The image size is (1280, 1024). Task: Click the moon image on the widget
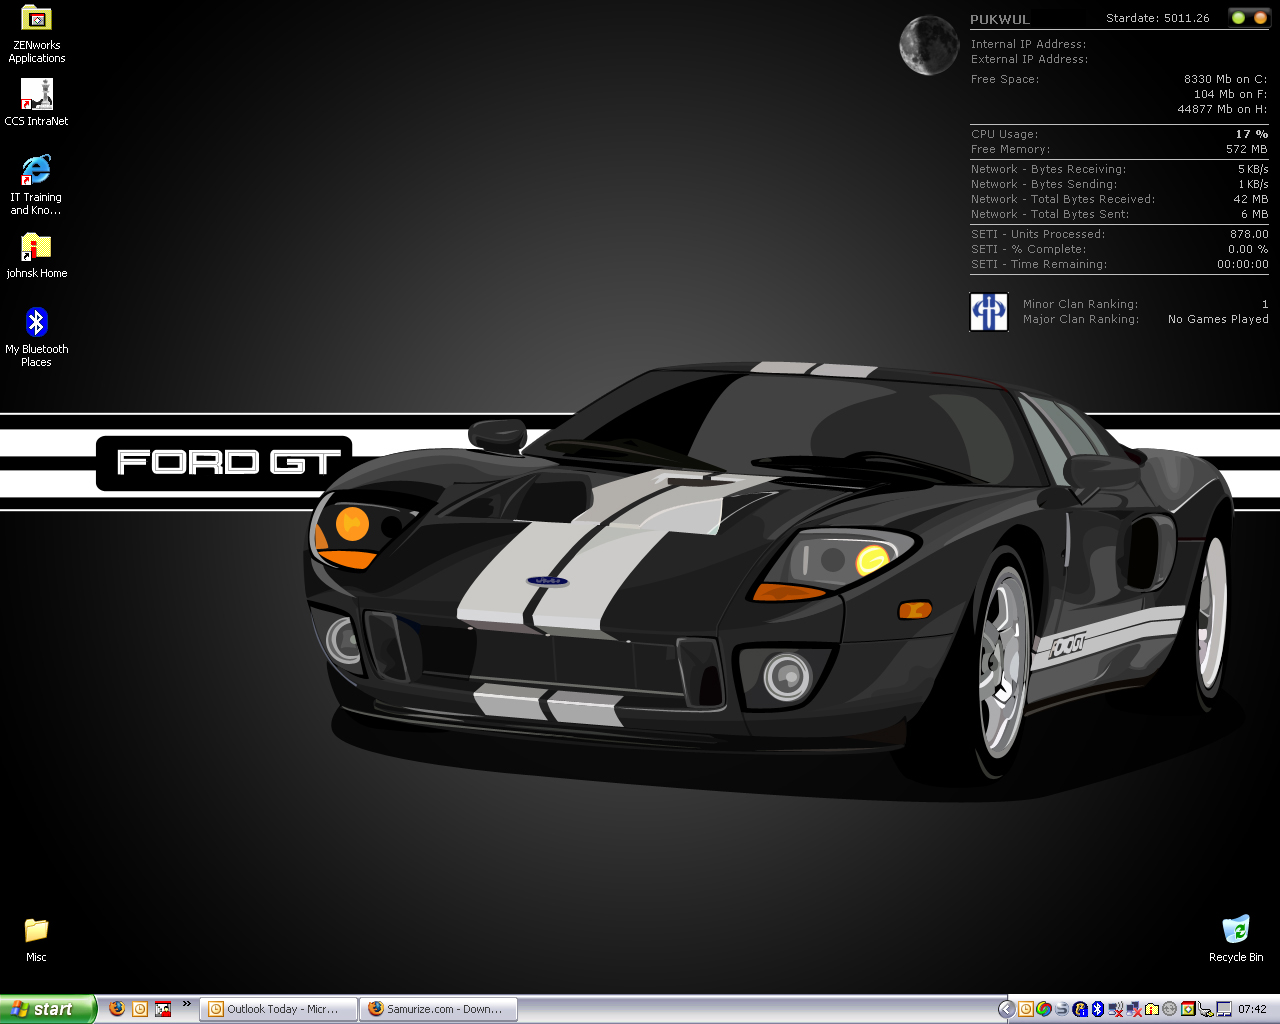point(929,45)
